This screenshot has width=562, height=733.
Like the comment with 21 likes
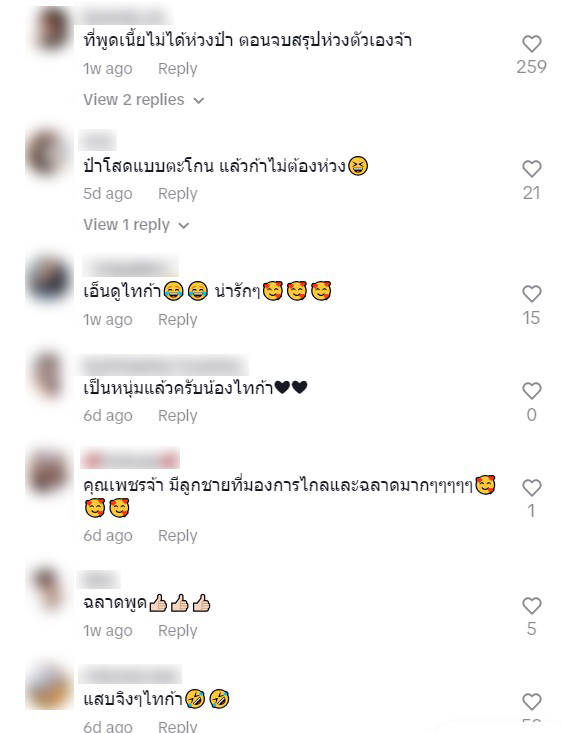532,169
